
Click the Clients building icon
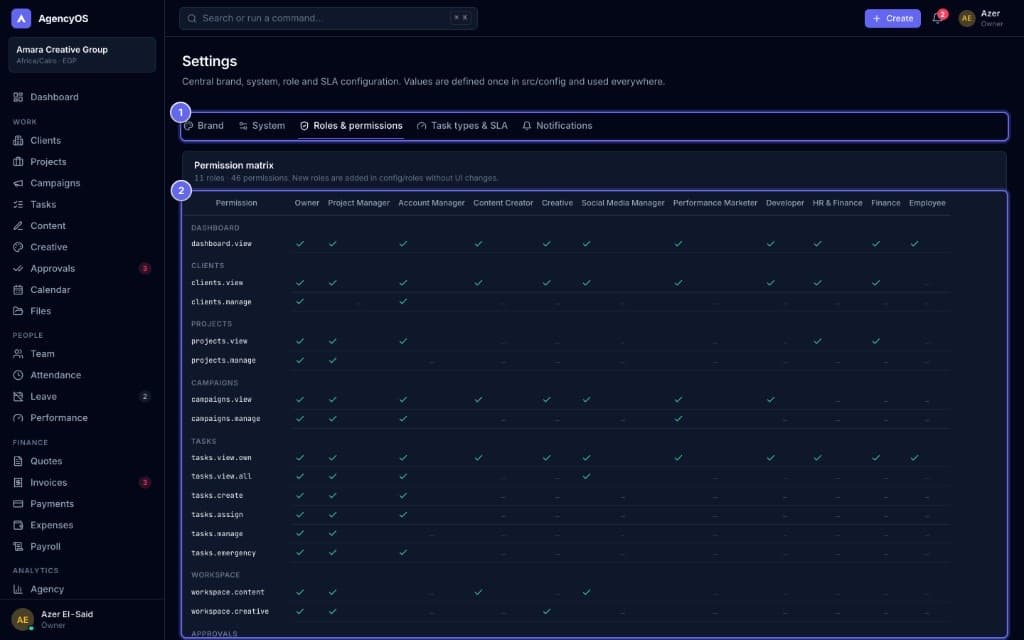[18, 140]
